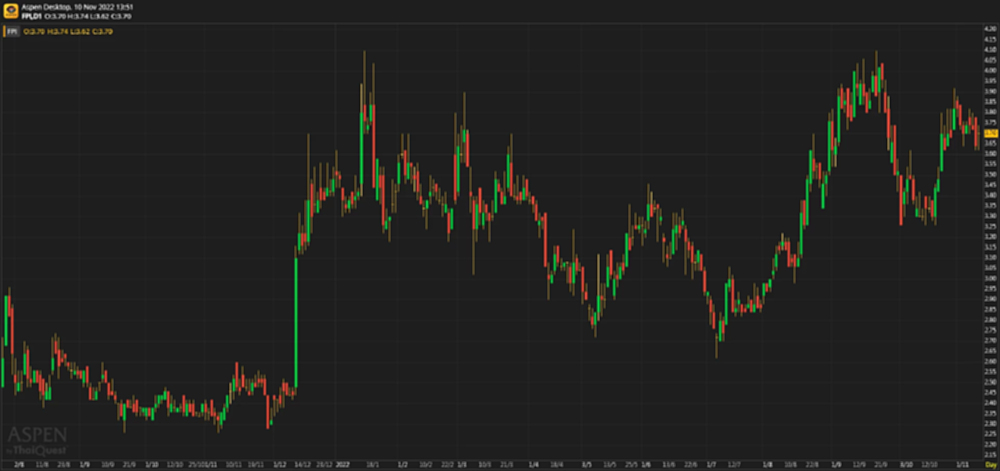The height and width of the screenshot is (471, 1000).
Task: Click the highlighted current price tag on axis
Action: [990, 133]
